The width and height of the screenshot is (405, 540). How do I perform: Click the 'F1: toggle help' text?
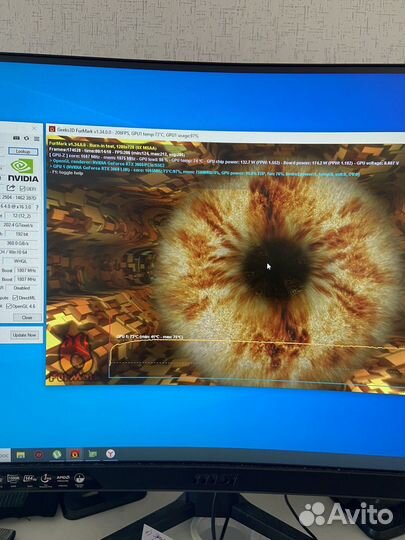click(66, 173)
